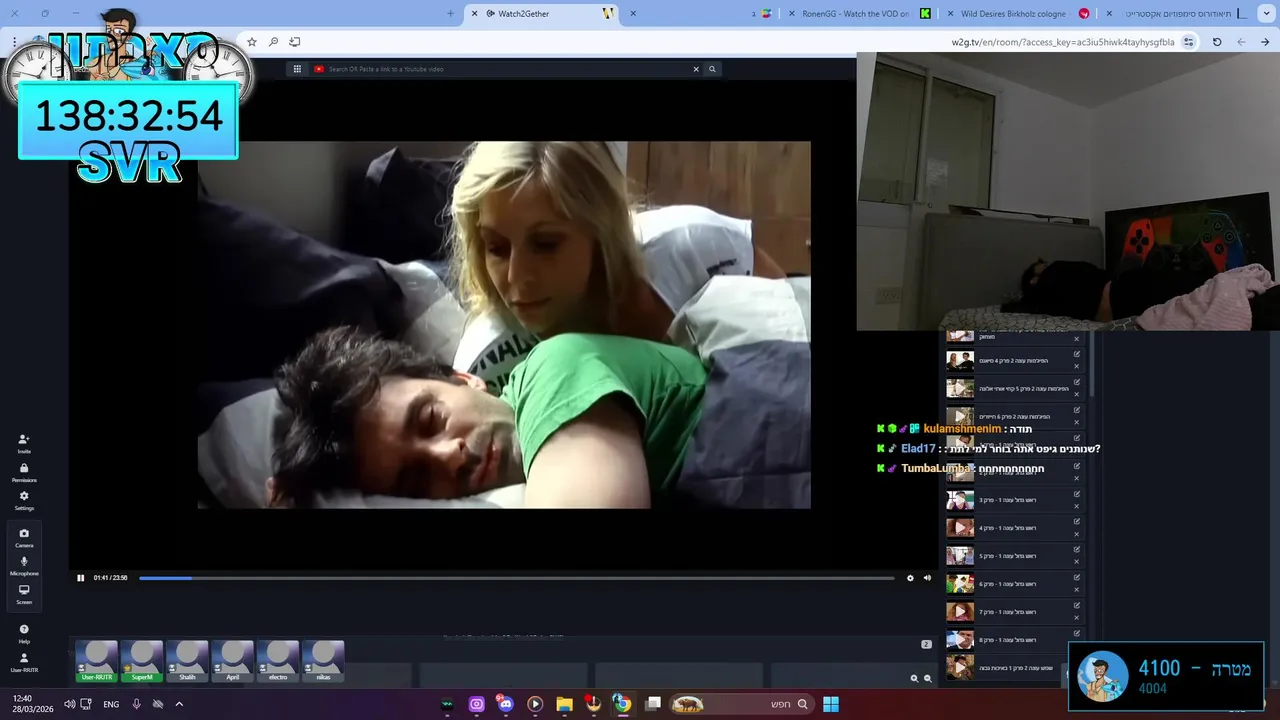Open room Permissions lock icon
The height and width of the screenshot is (720, 1280).
24,472
